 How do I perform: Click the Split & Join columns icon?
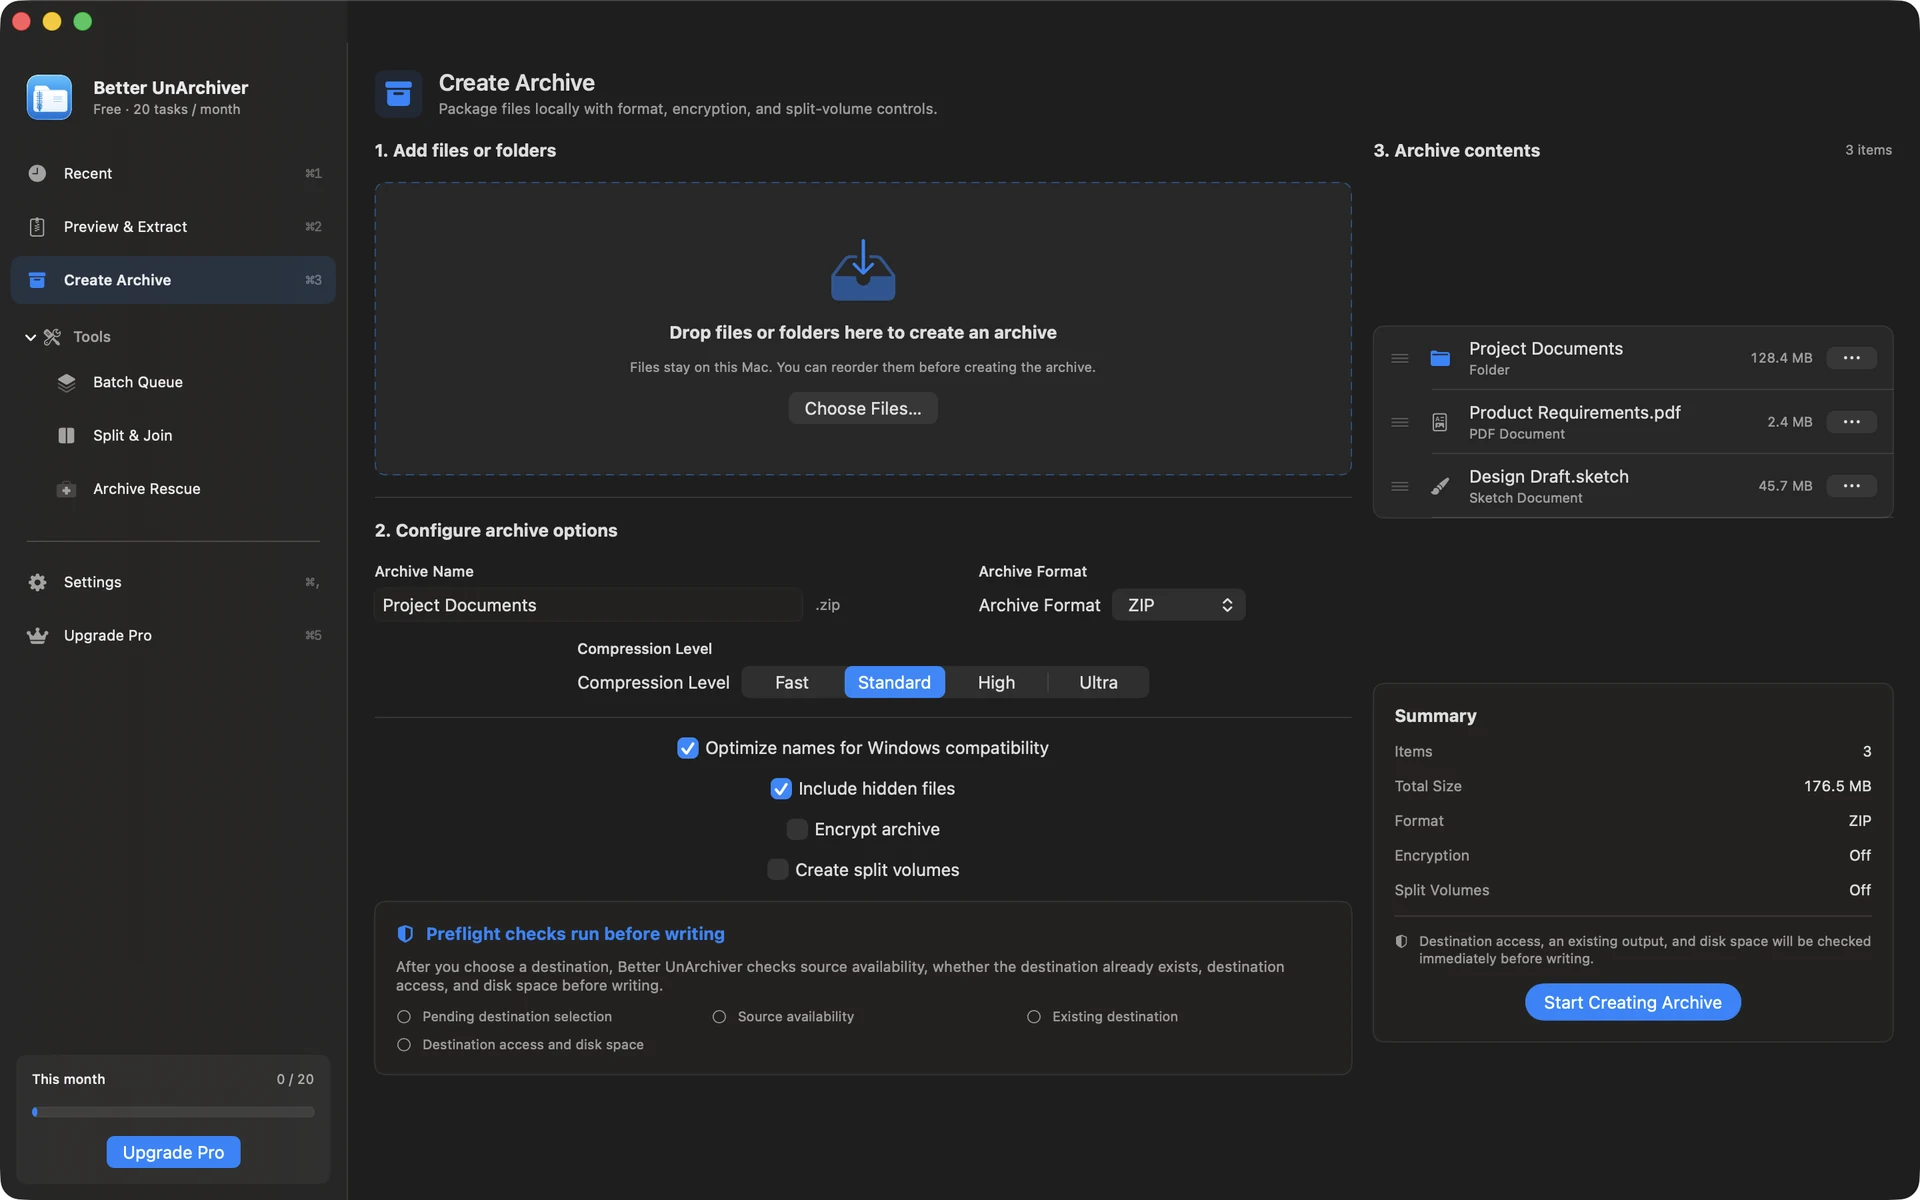click(x=66, y=436)
